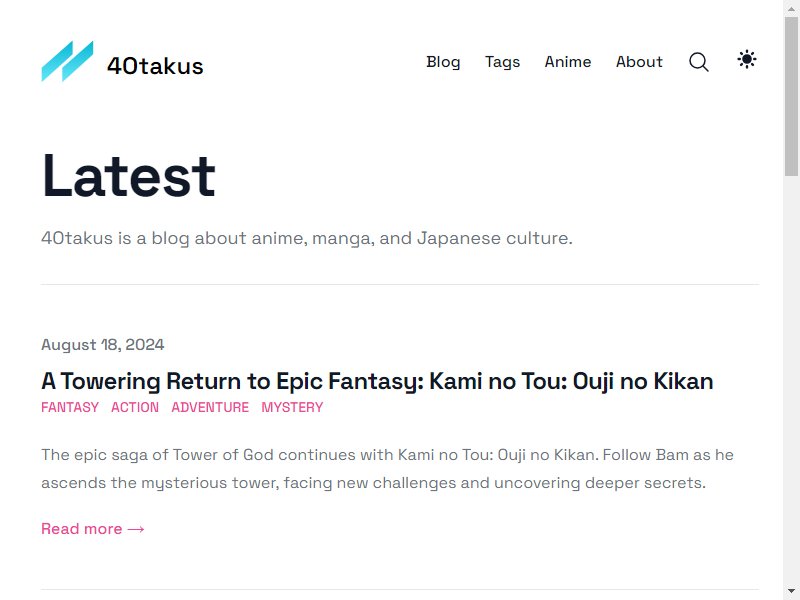Toggle the sun theme switcher
This screenshot has width=800, height=600.
(747, 60)
